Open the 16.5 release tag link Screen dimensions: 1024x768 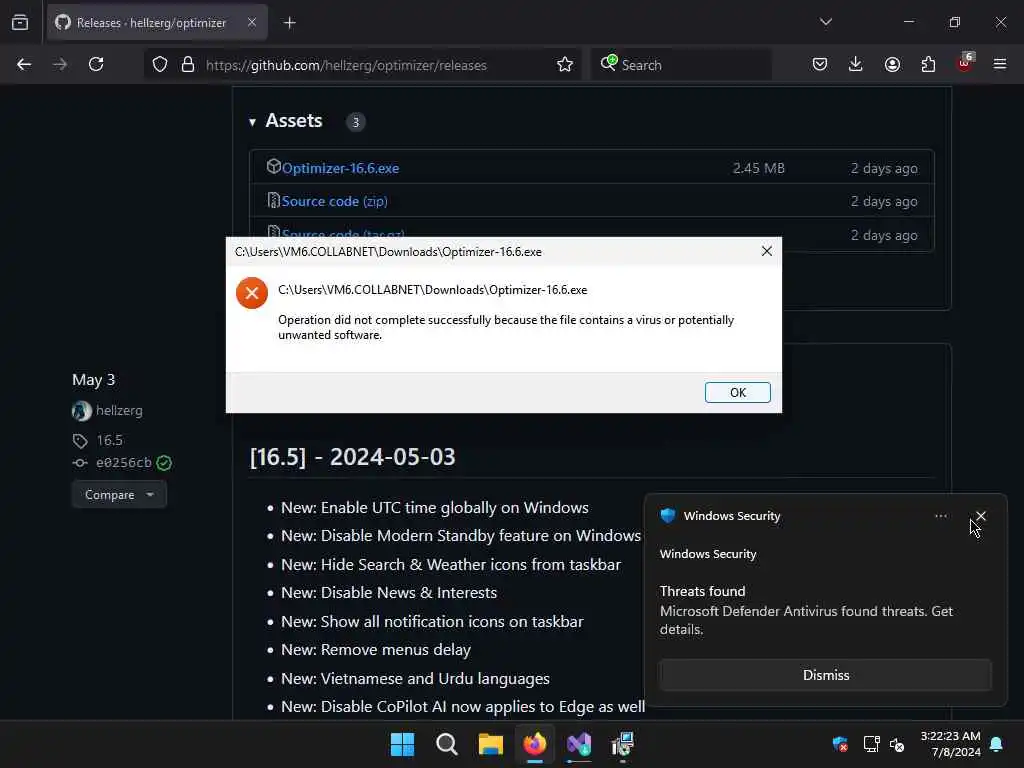[109, 440]
